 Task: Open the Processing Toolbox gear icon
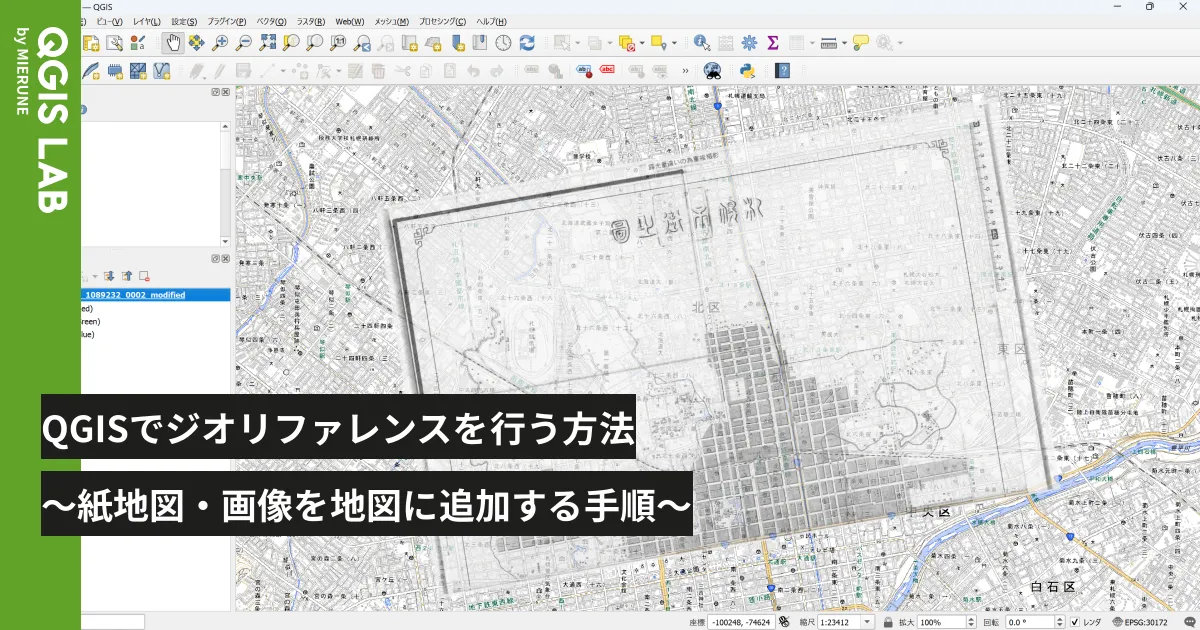749,43
